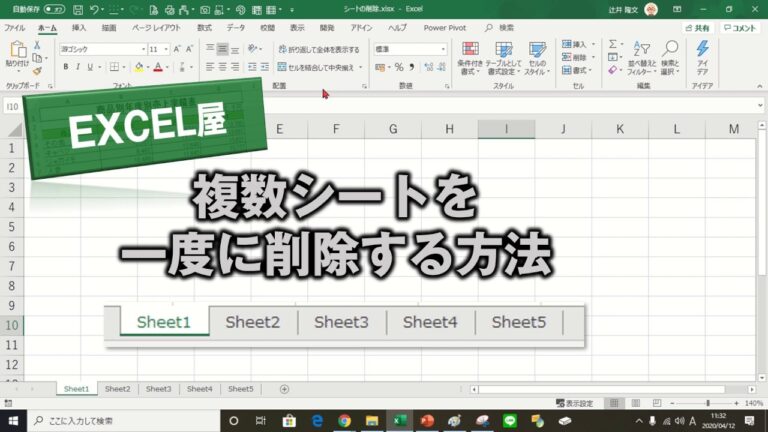Screen dimensions: 768x432
Task: Click the Increase Indent icon
Action: coord(264,67)
